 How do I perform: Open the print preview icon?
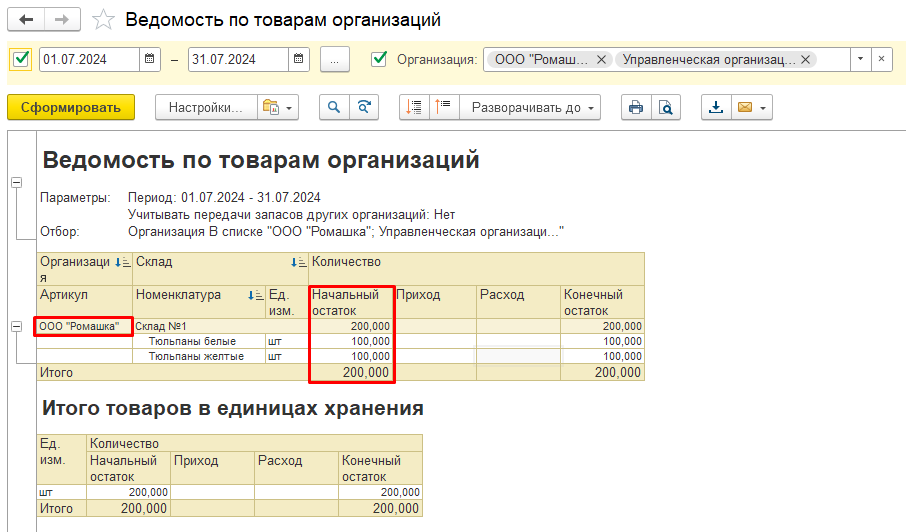point(665,108)
